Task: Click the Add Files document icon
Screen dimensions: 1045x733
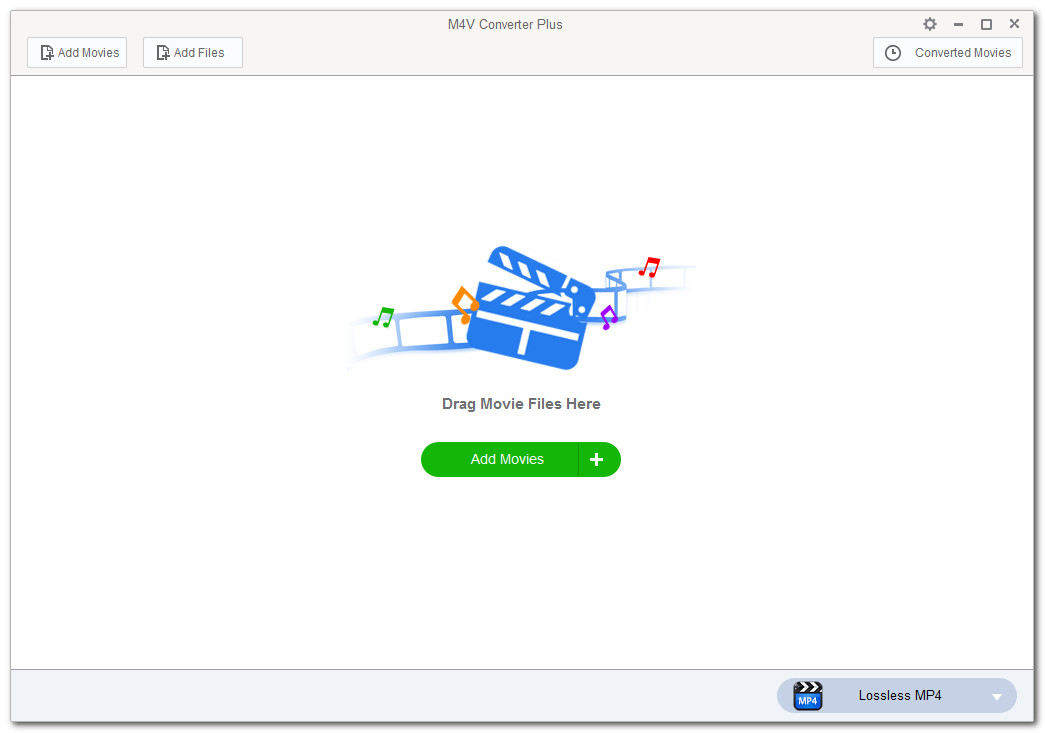Action: tap(162, 52)
